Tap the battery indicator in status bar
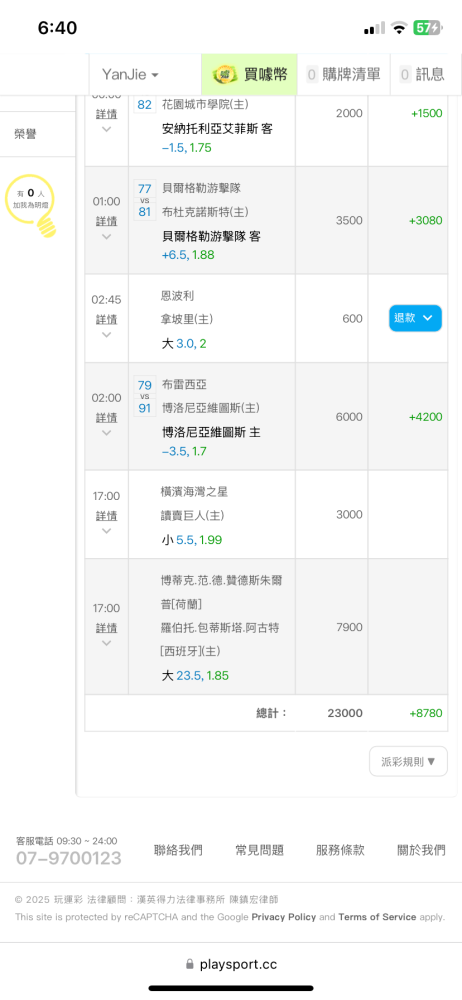 [x=427, y=28]
